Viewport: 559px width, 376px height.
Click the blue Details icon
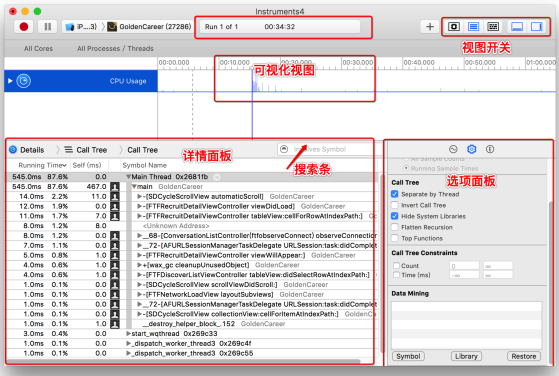click(x=13, y=150)
